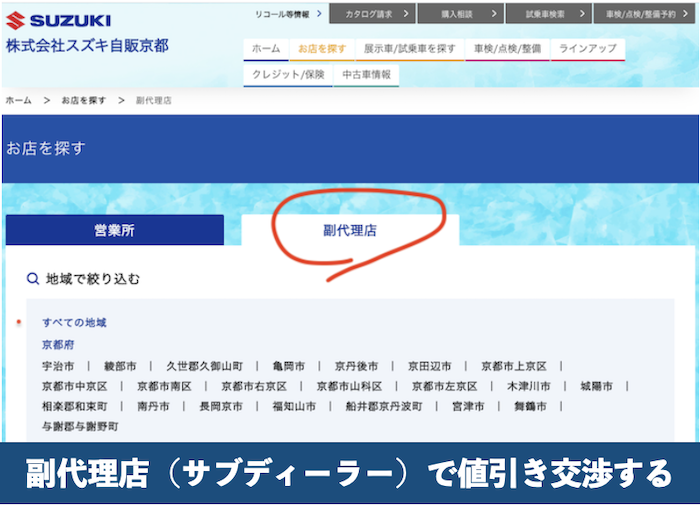700x506 pixels.
Task: Filter by 京都市右京区
Action: [x=254, y=386]
